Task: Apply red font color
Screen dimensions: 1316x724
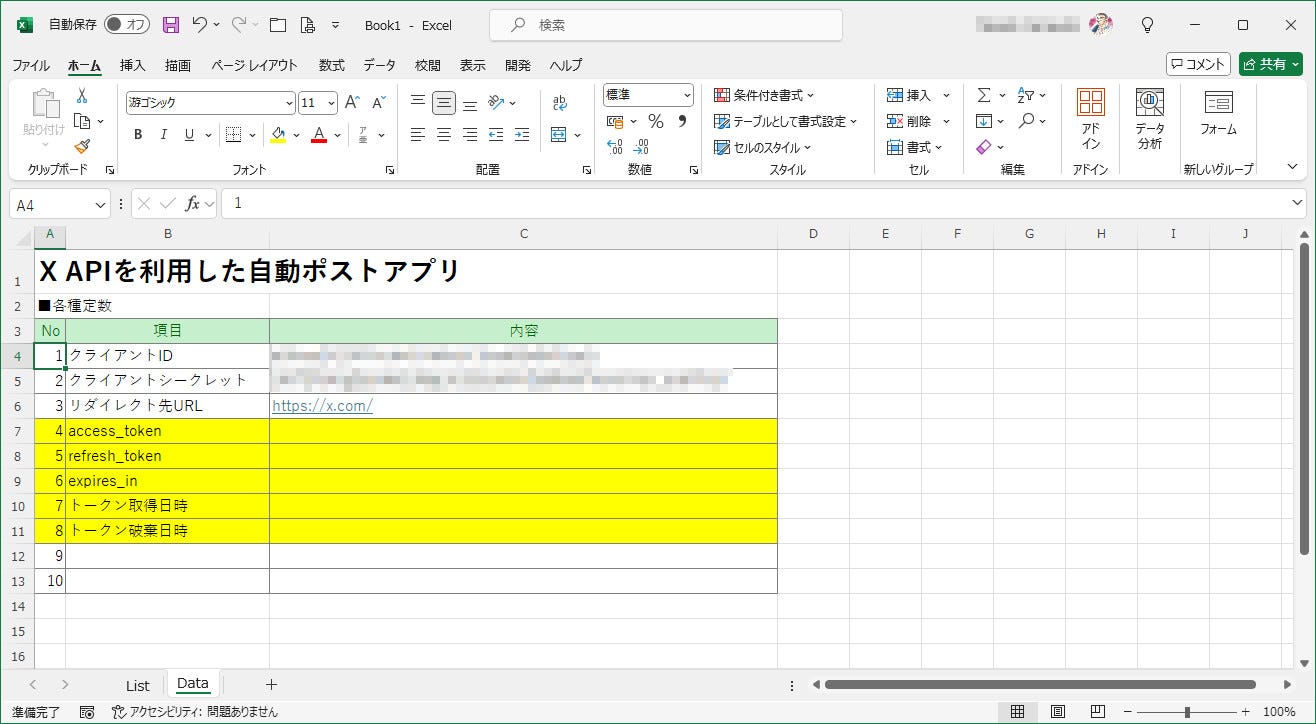Action: [x=319, y=135]
